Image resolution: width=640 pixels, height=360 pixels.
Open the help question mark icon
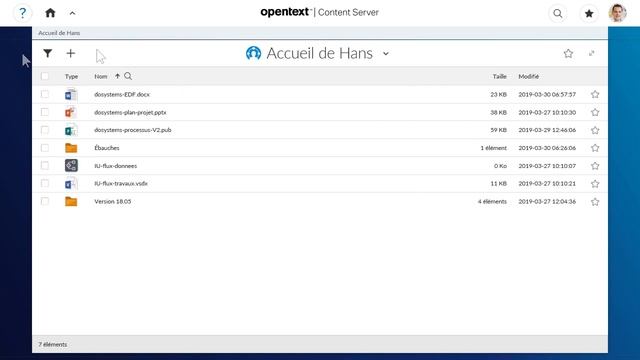[x=22, y=13]
